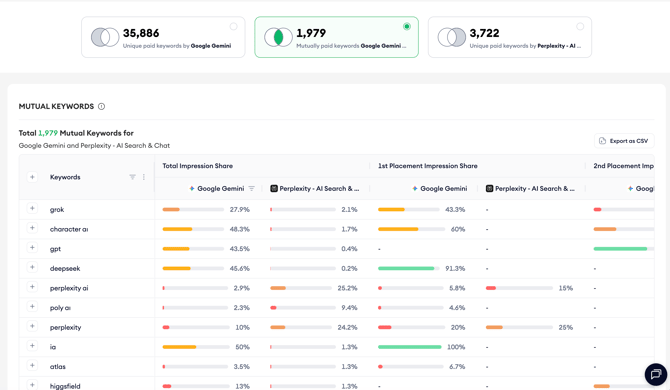Click the Mutual Keywords info icon

click(101, 106)
